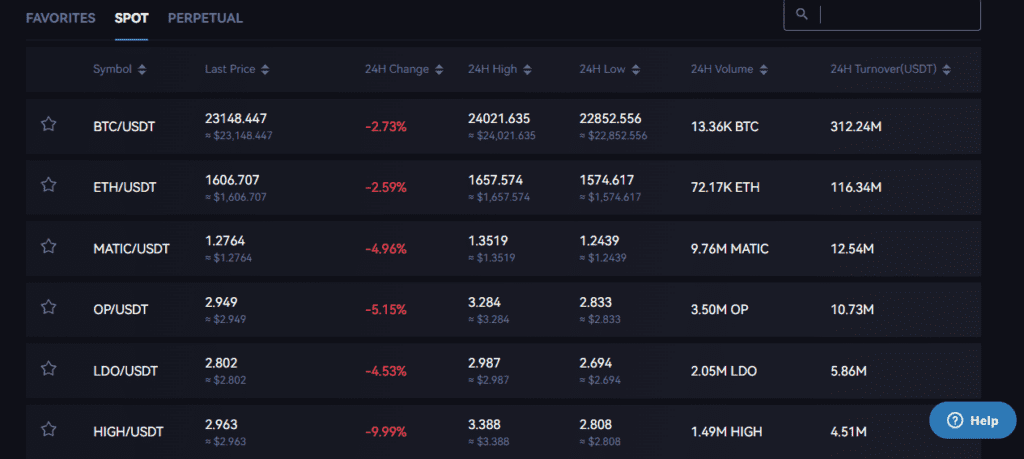Click ETH last price 1606.707

coord(232,180)
